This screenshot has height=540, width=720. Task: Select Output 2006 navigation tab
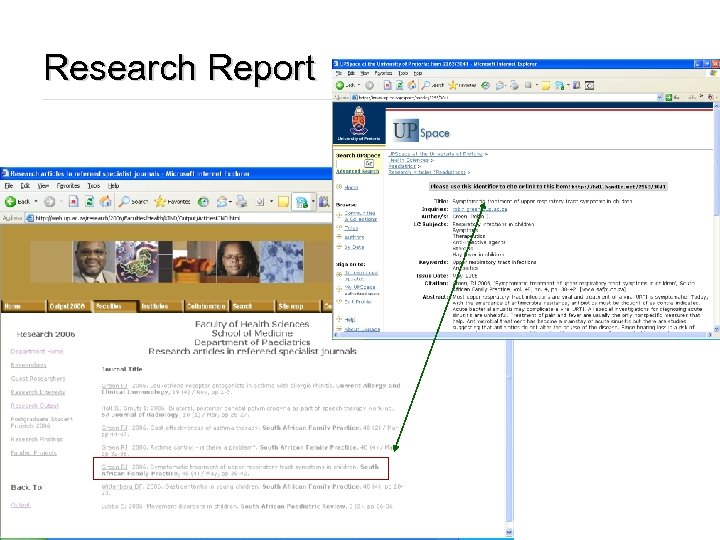pos(68,306)
